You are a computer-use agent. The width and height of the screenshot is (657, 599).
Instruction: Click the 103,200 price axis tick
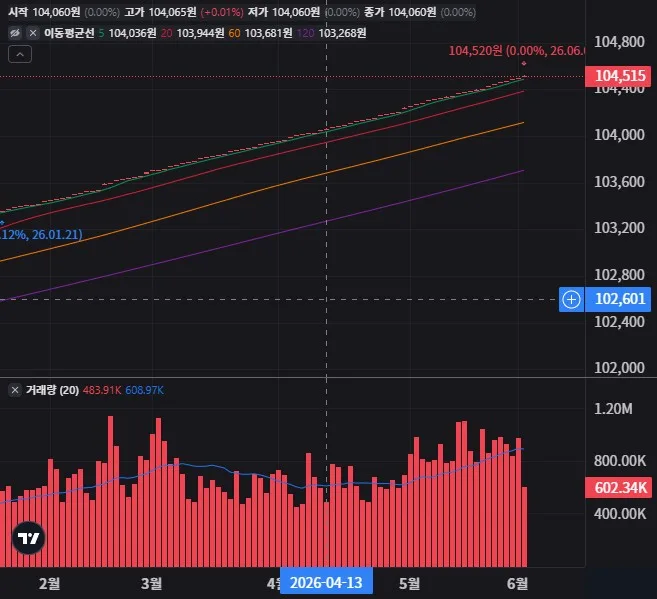[x=619, y=227]
